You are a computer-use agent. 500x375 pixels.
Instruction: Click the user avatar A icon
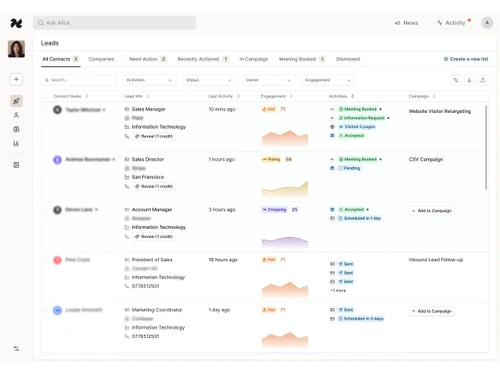[x=487, y=23]
